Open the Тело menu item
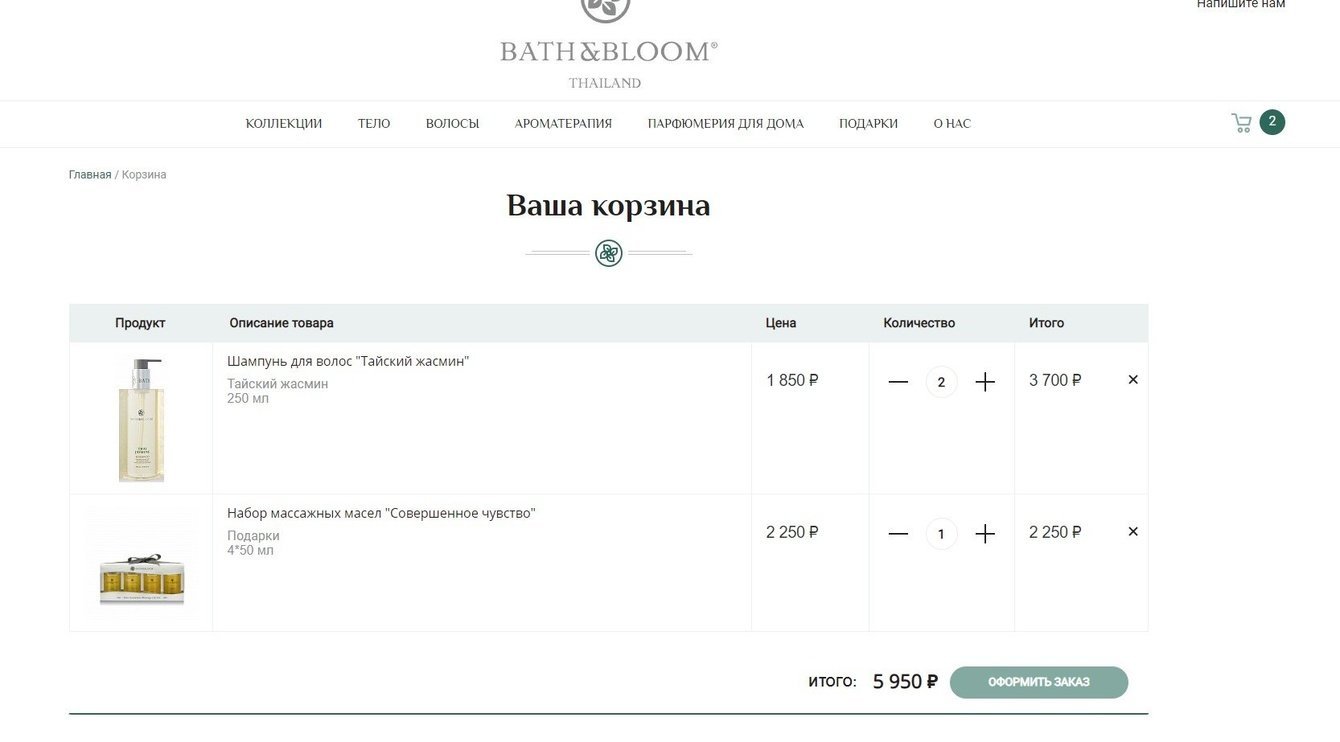The width and height of the screenshot is (1340, 742). [x=374, y=124]
